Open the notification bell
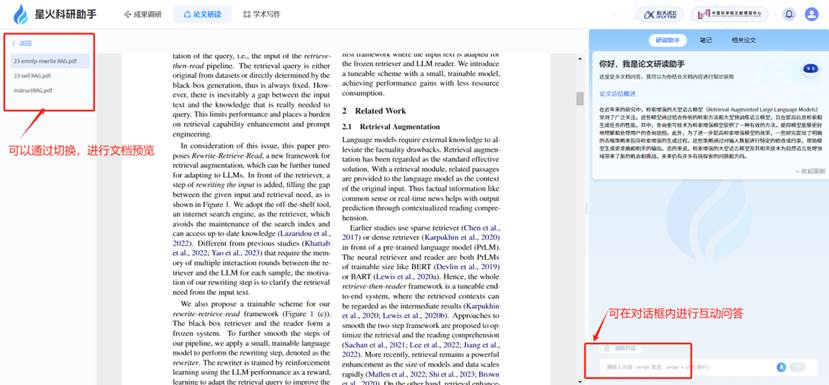This screenshot has width=829, height=385. (789, 14)
